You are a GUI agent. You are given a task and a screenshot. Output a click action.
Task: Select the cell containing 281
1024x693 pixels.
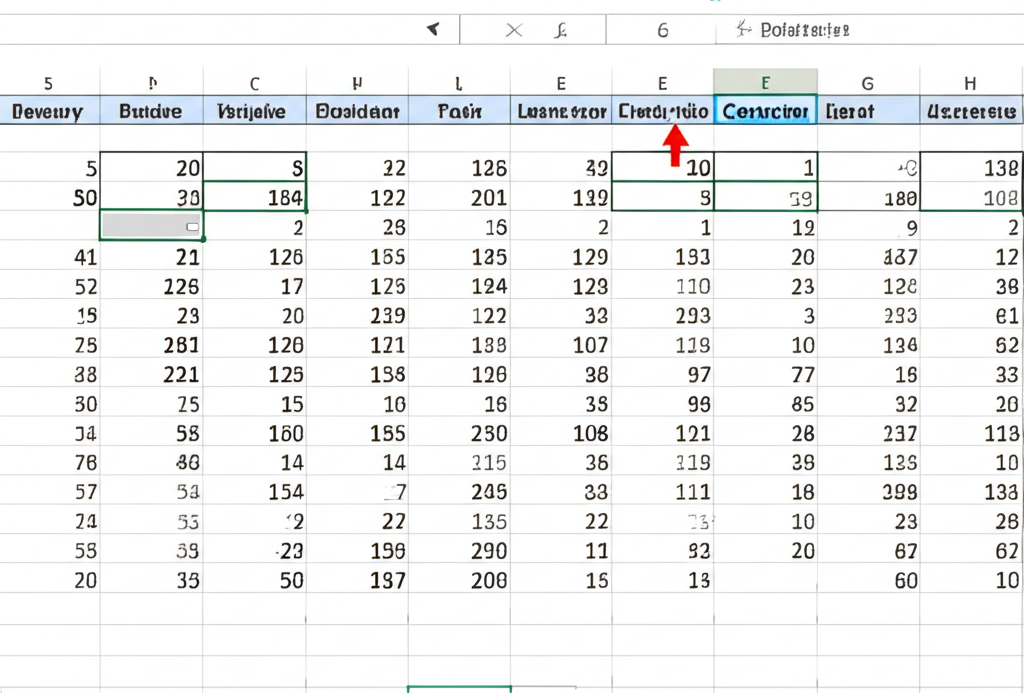(152, 345)
